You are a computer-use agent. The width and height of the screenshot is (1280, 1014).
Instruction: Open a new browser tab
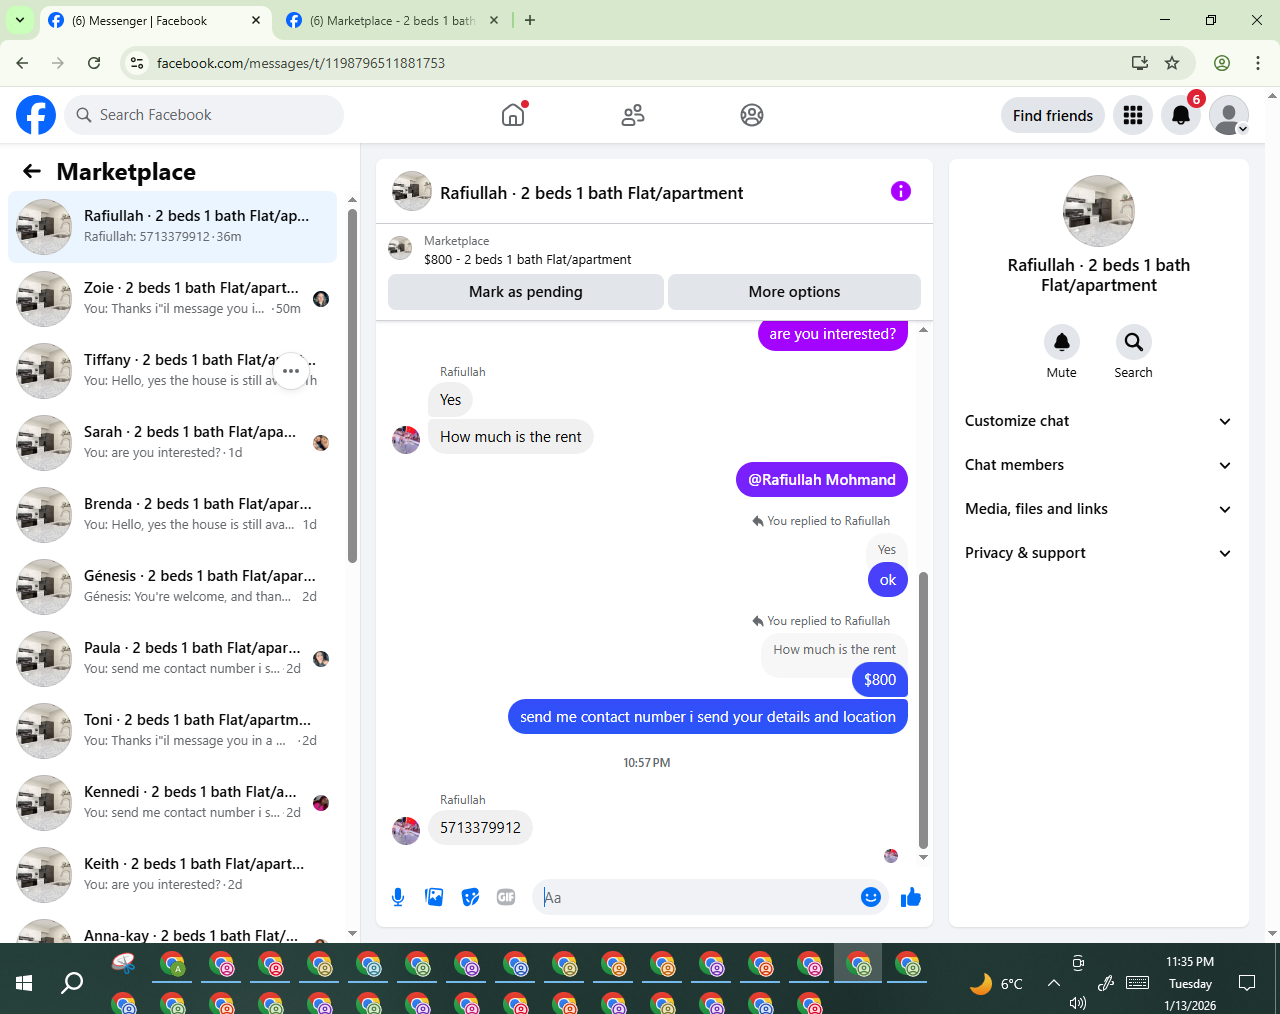(530, 20)
